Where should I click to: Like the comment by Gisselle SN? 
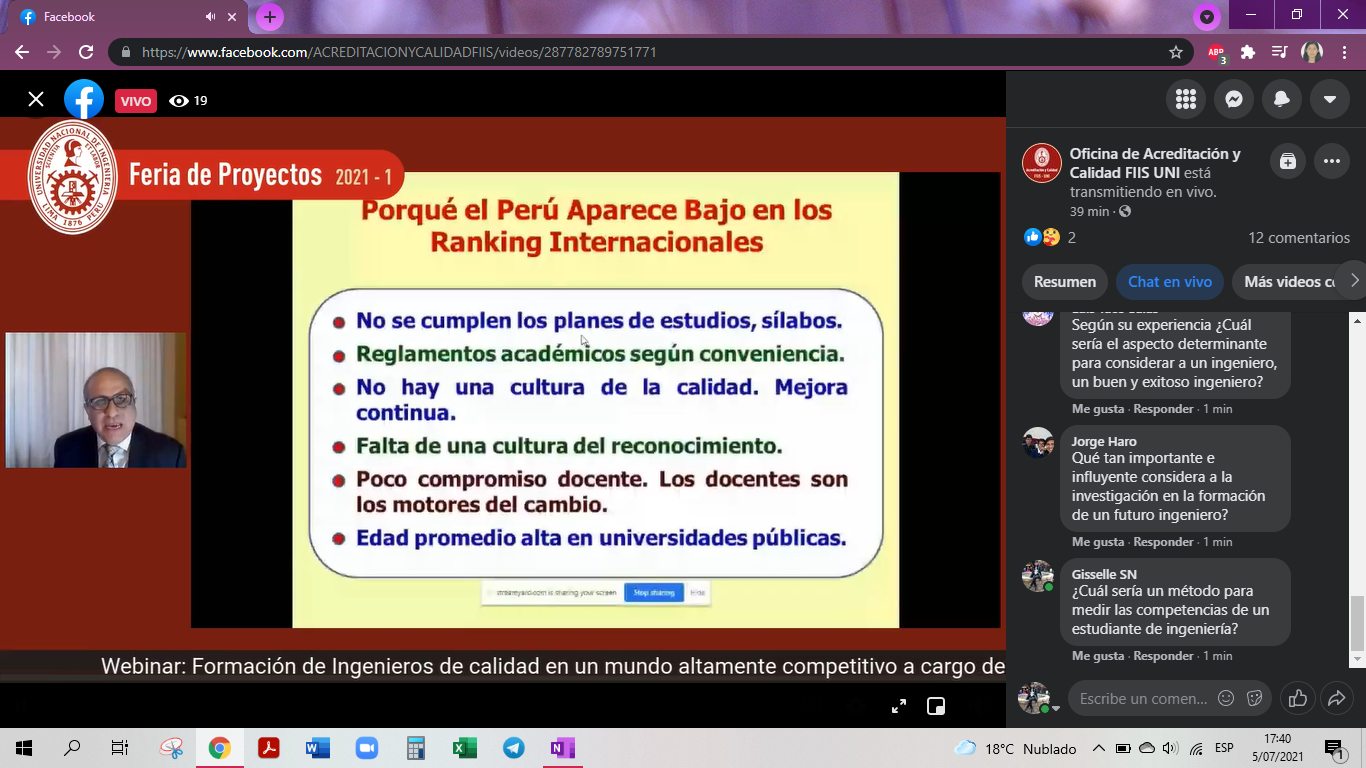pos(1098,656)
